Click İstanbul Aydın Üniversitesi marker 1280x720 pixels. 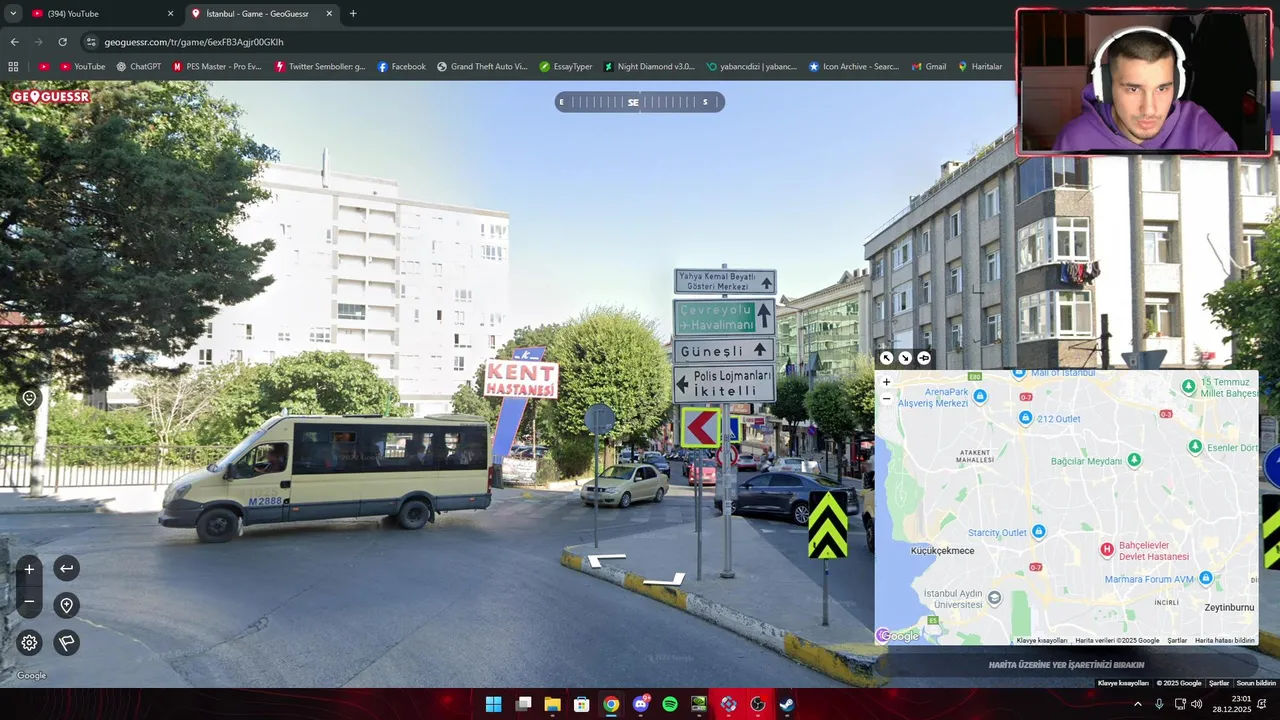994,598
